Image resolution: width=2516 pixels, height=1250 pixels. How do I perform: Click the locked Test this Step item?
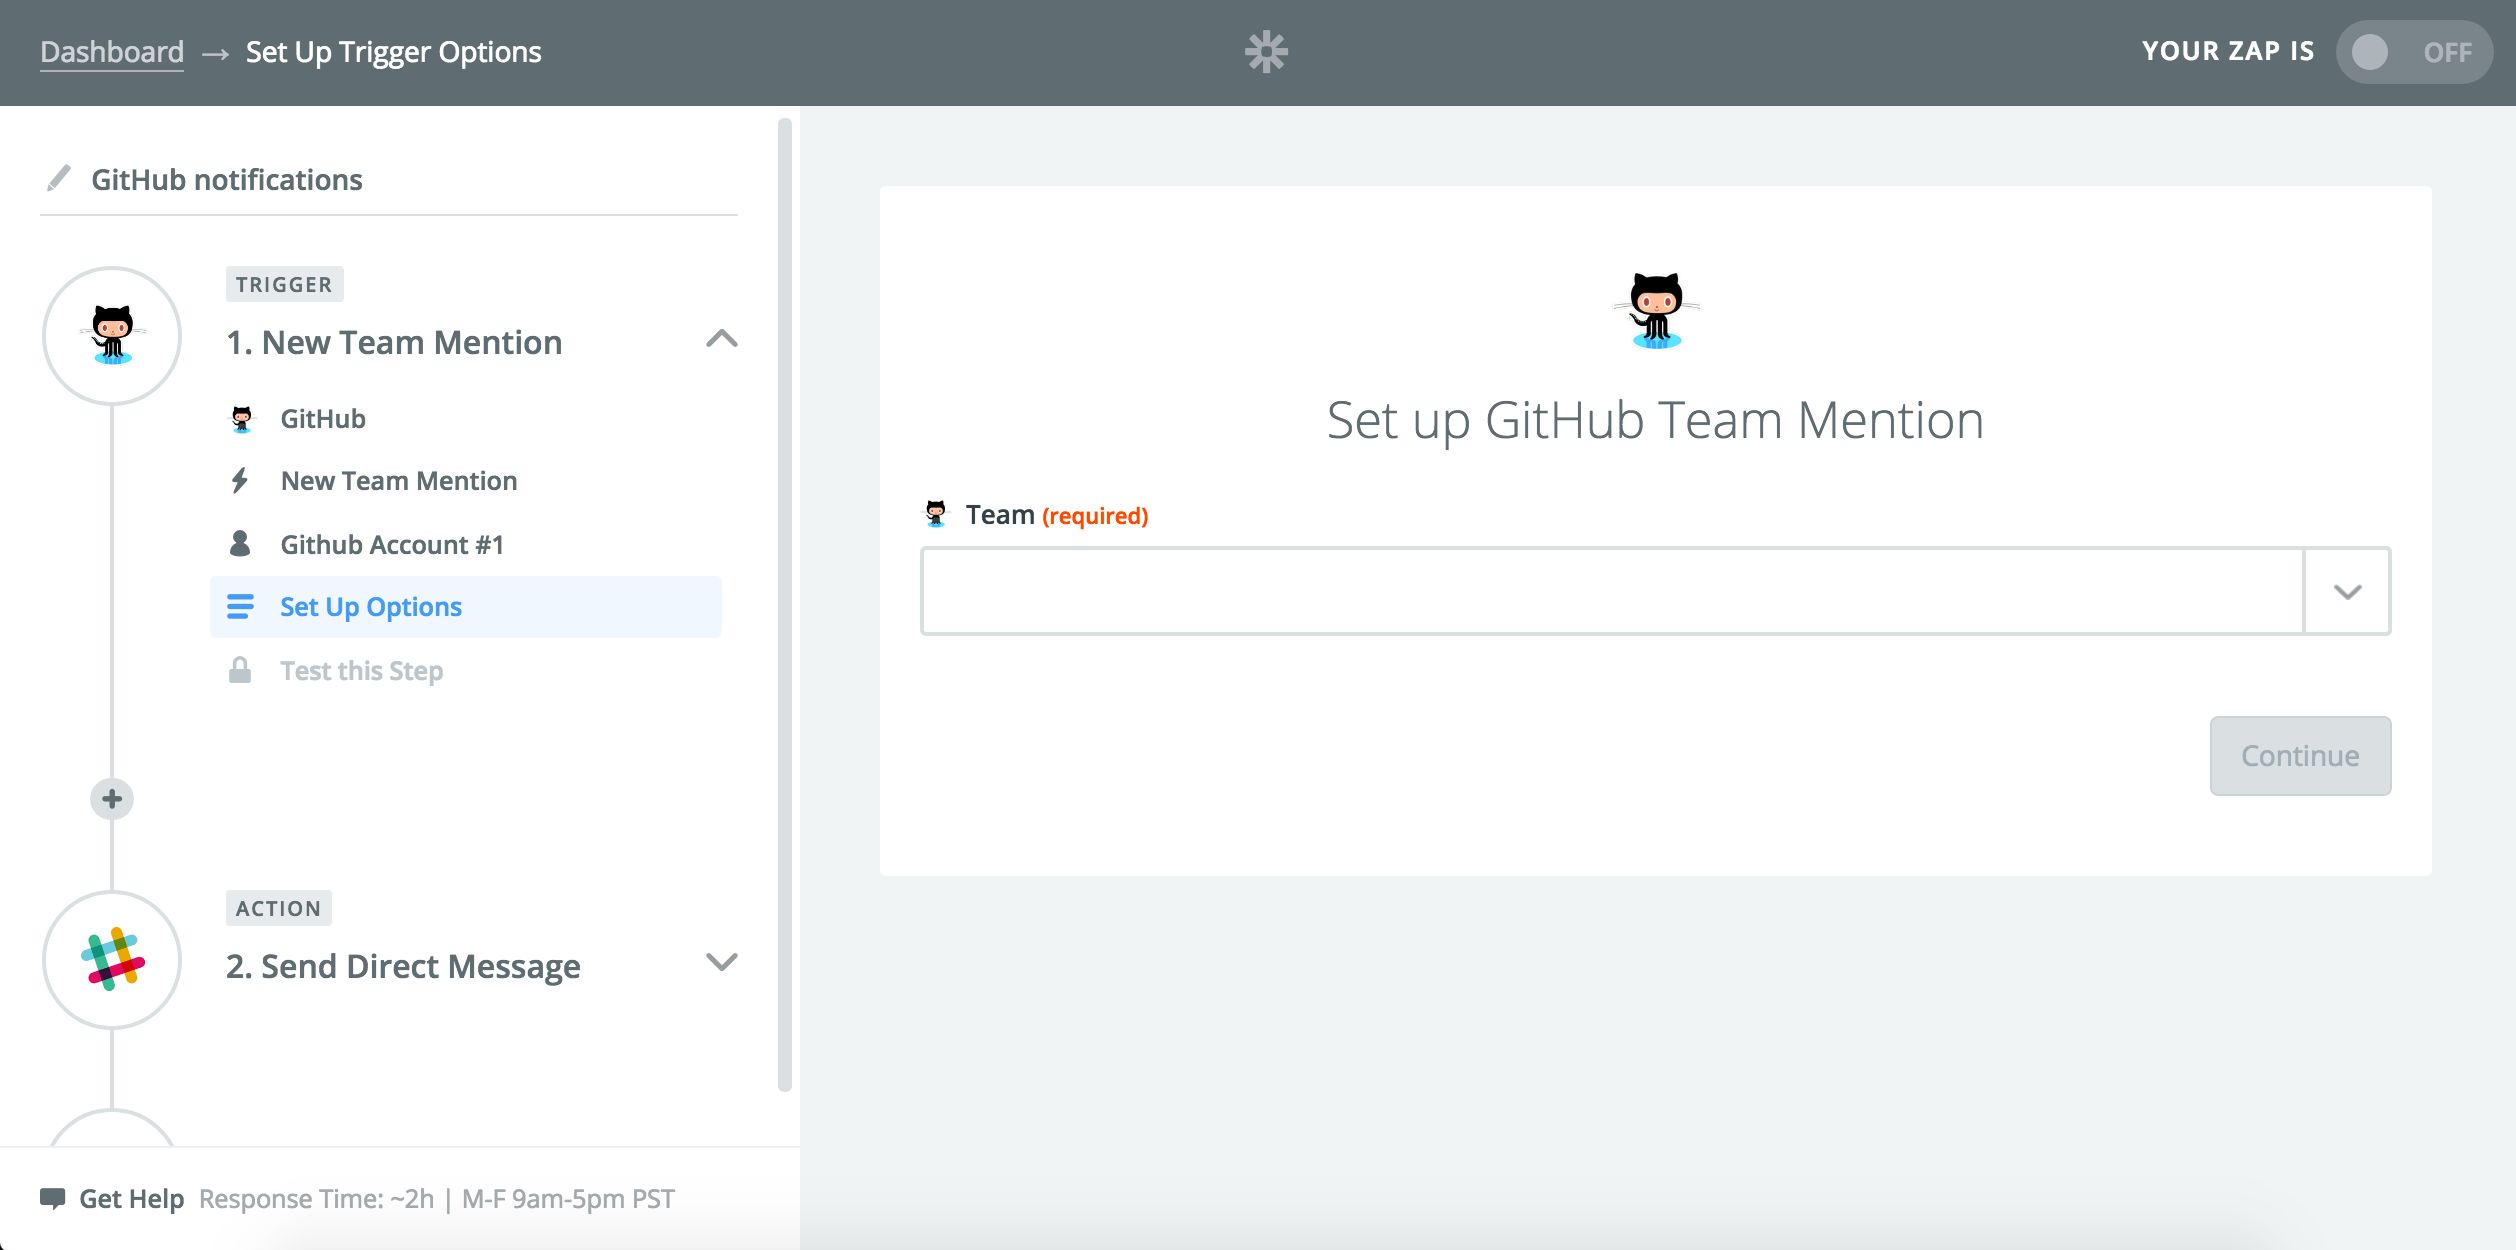(361, 671)
